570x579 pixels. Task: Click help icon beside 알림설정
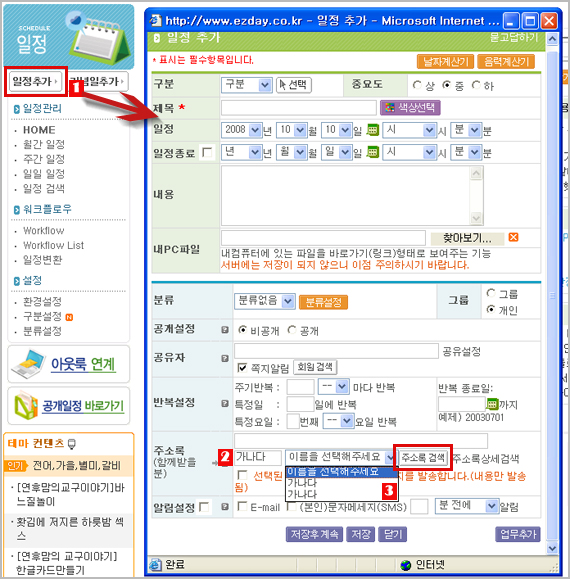coord(225,507)
